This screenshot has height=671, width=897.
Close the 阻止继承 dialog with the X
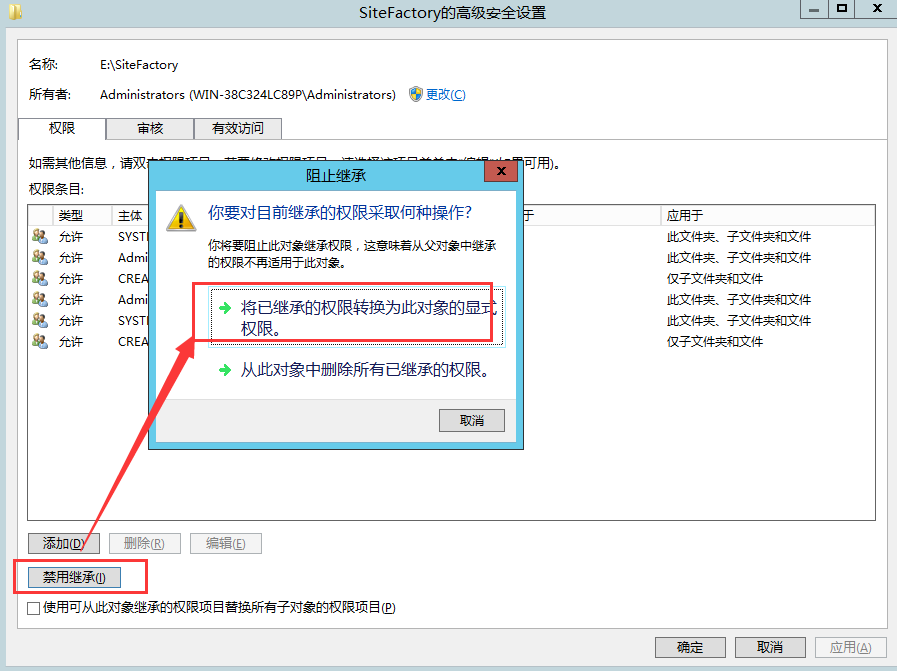click(x=501, y=171)
